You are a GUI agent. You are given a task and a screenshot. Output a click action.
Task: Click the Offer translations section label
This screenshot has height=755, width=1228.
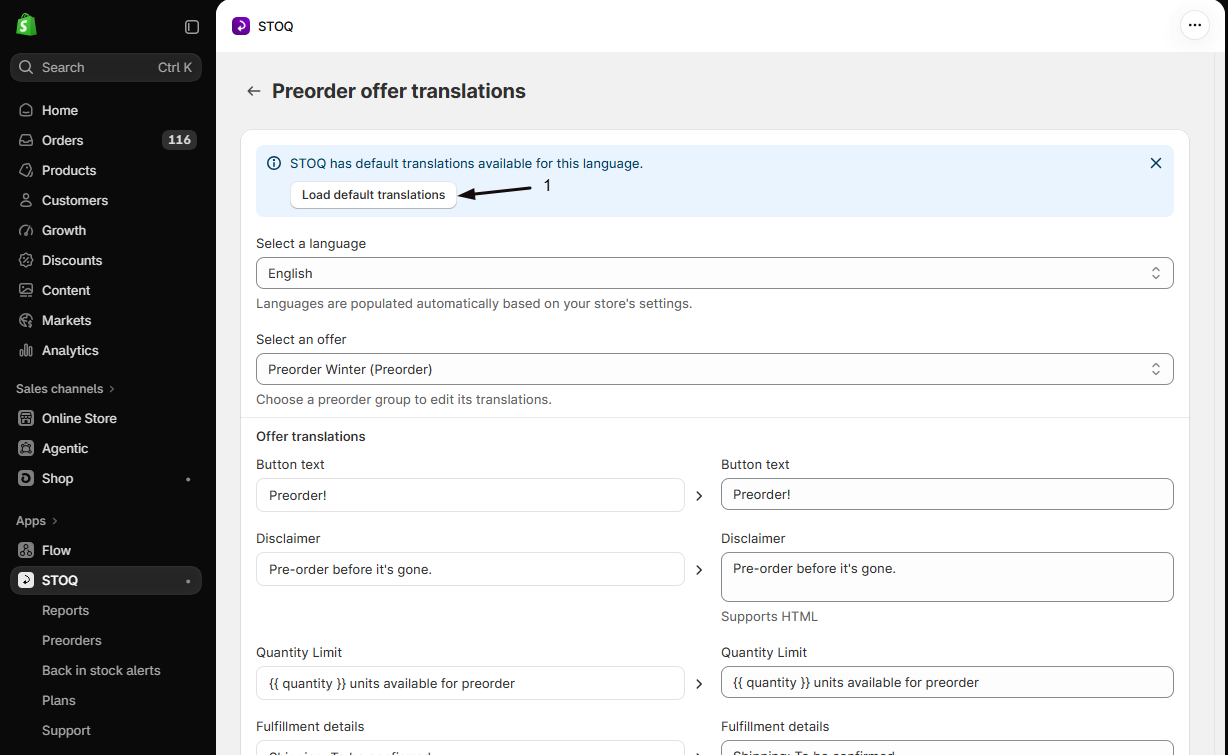(311, 436)
